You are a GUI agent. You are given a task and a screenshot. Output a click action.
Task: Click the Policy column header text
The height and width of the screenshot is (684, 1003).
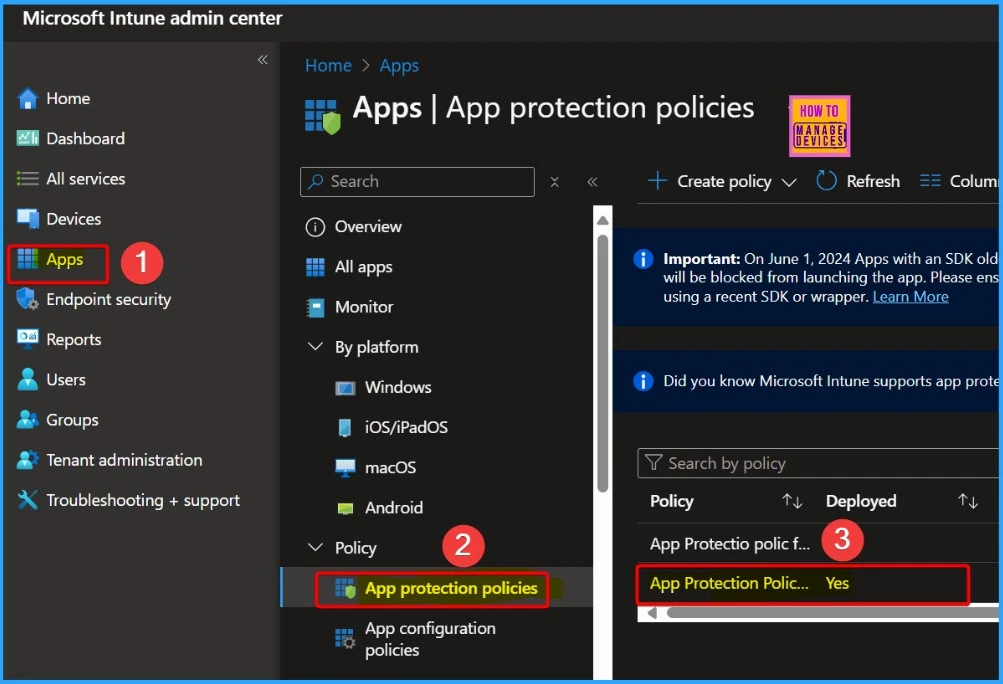(x=672, y=501)
